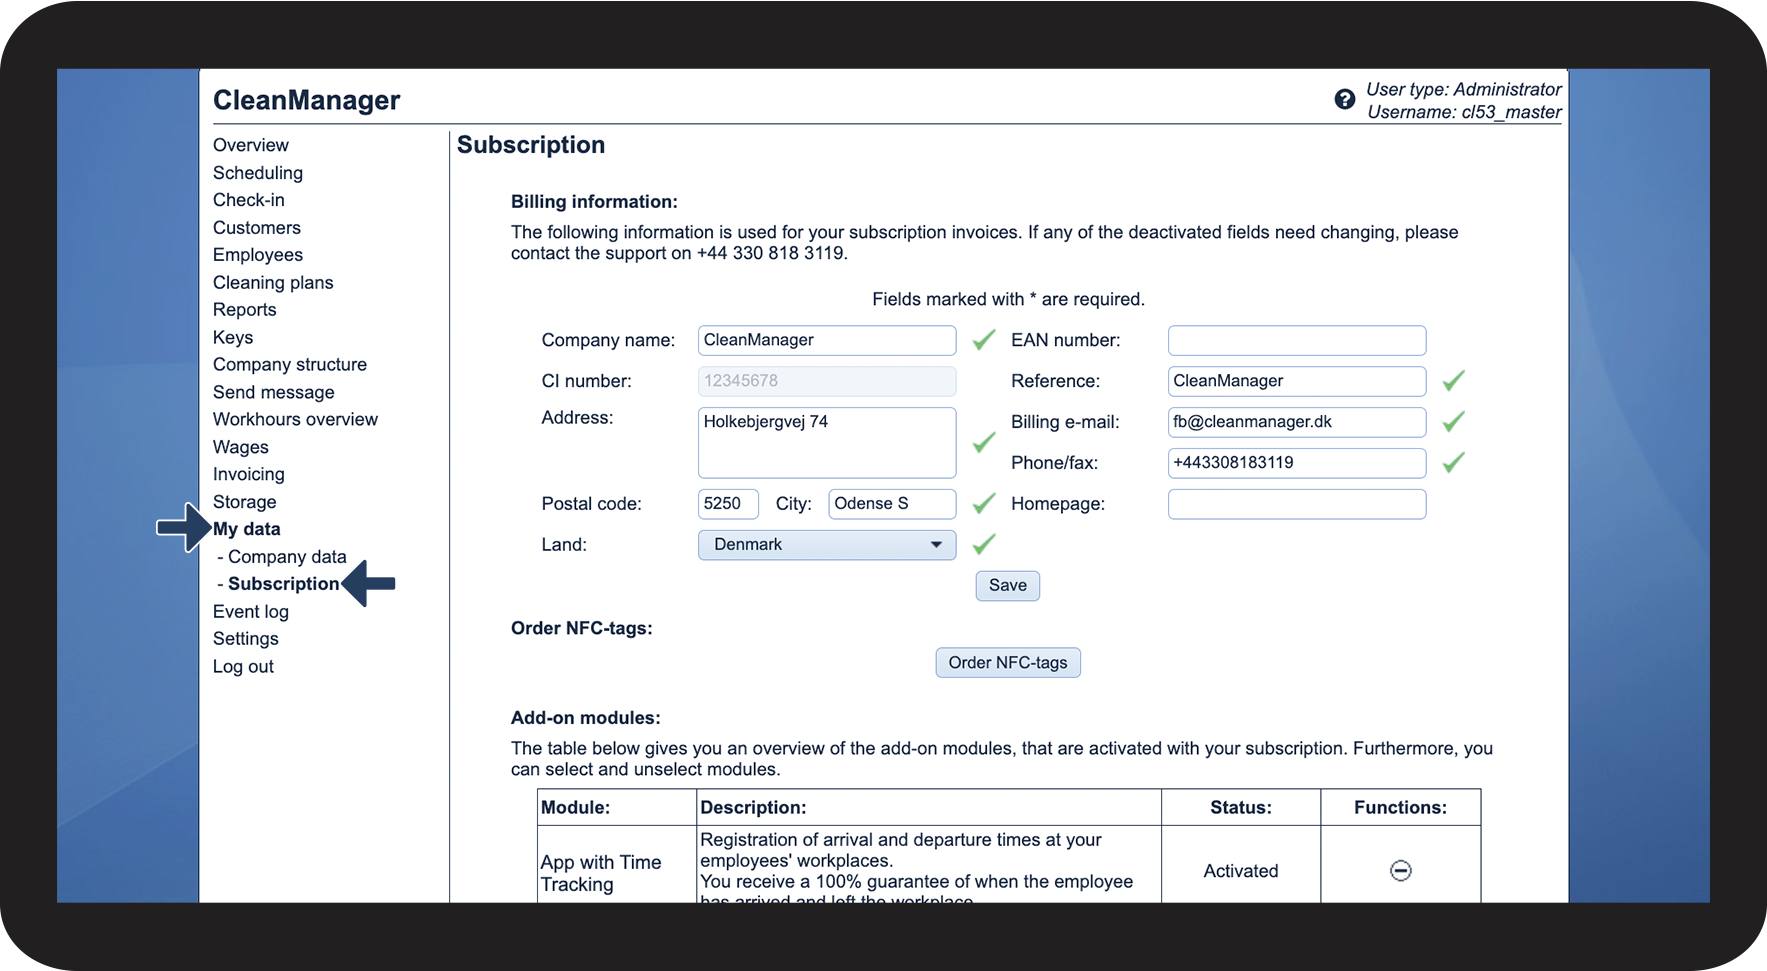This screenshot has width=1767, height=971.
Task: Open Company data submenu item
Action: tap(287, 557)
